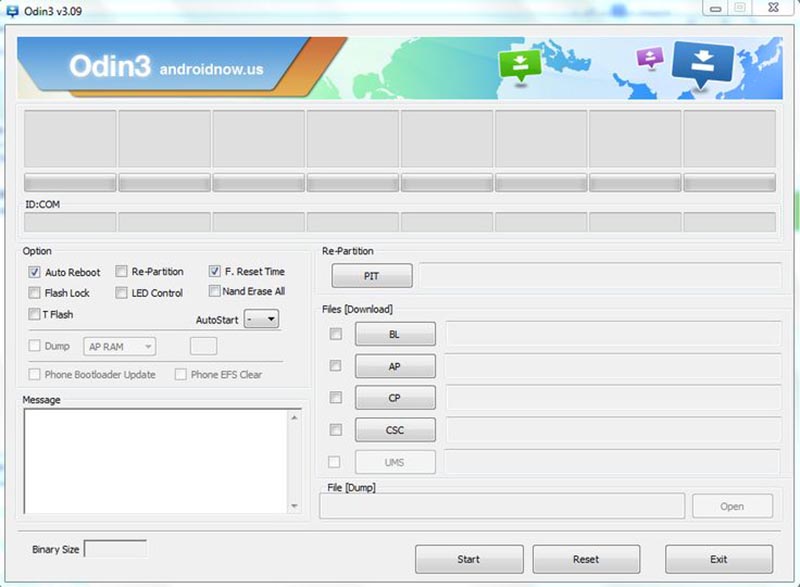The height and width of the screenshot is (587, 800).
Task: Click inside the Message log box
Action: pyautogui.click(x=156, y=461)
